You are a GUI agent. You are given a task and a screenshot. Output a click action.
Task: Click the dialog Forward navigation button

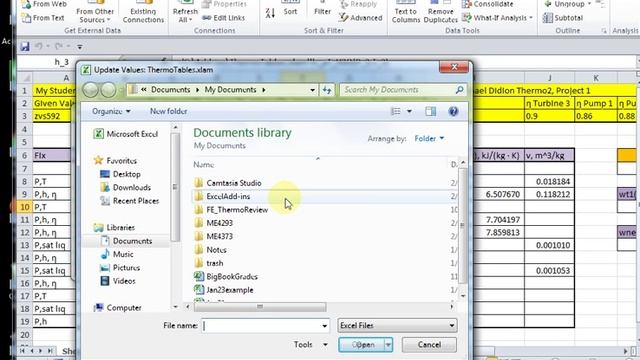[x=108, y=90]
